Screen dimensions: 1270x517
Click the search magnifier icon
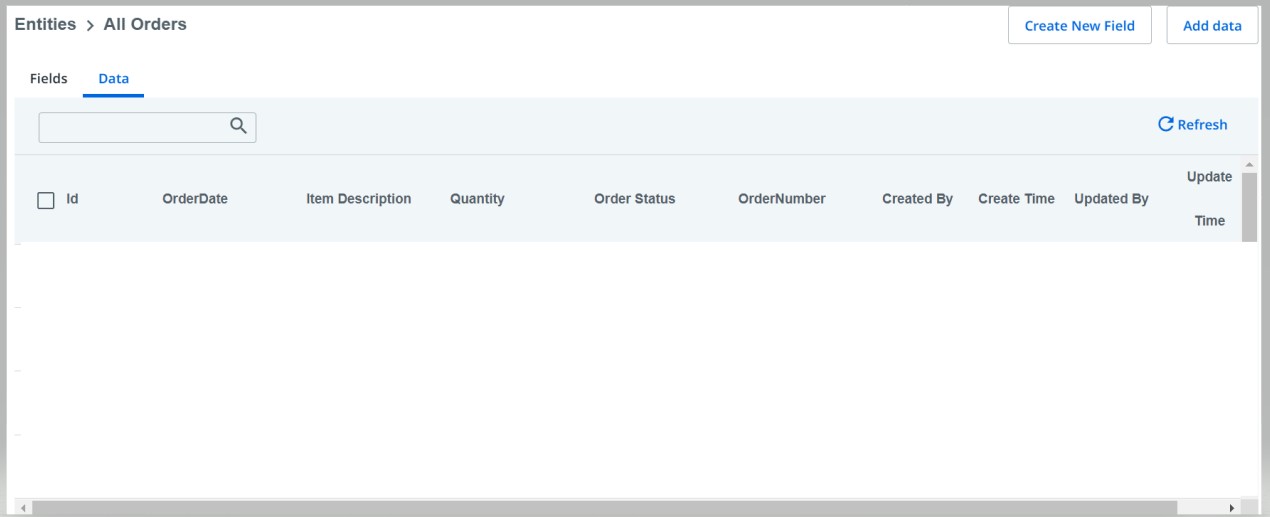point(238,126)
